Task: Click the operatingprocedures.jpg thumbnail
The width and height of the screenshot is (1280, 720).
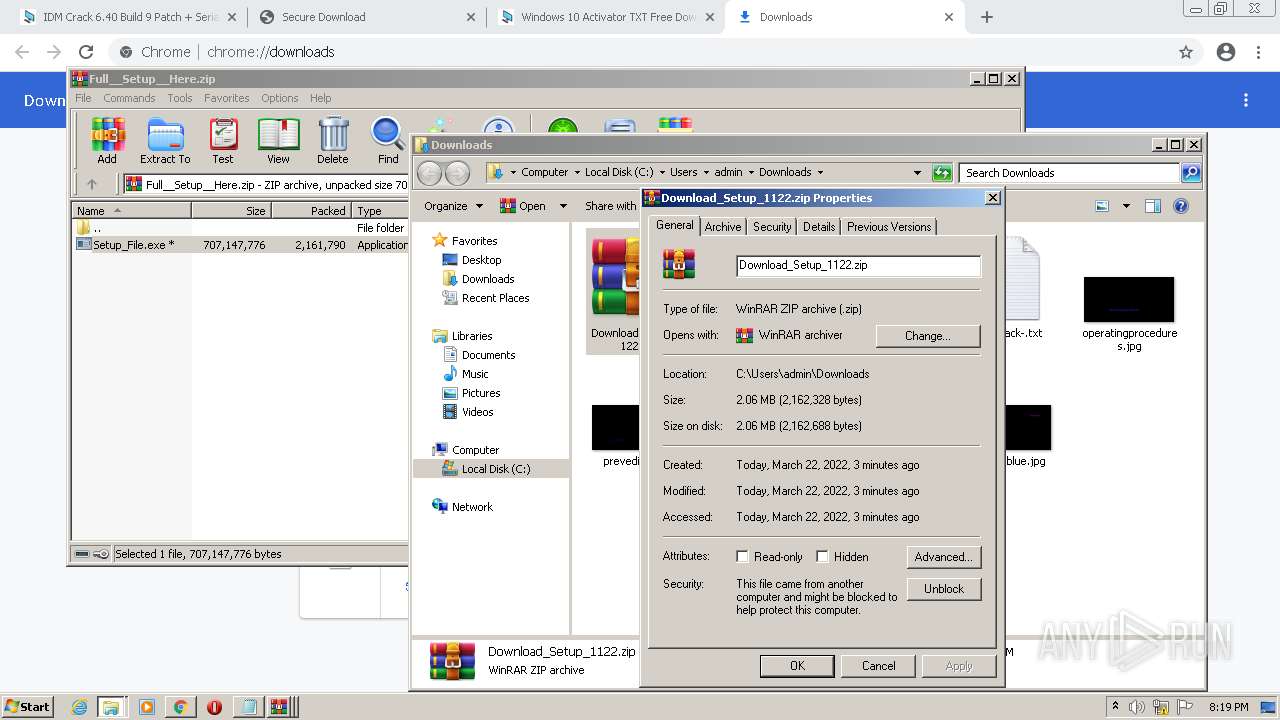Action: (1129, 300)
